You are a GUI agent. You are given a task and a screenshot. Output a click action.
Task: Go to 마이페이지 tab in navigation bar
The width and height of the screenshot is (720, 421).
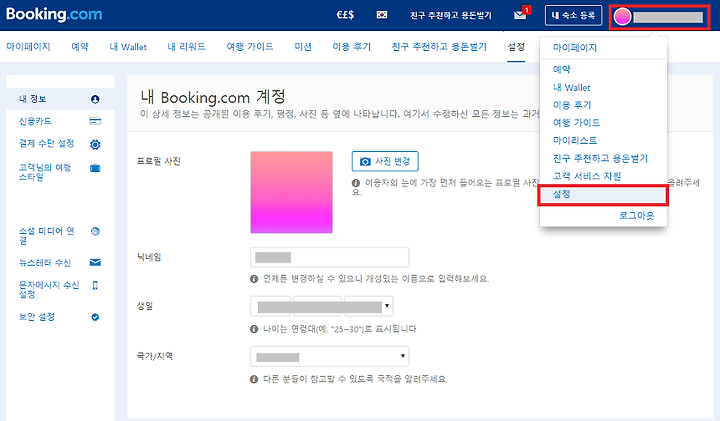pyautogui.click(x=28, y=47)
